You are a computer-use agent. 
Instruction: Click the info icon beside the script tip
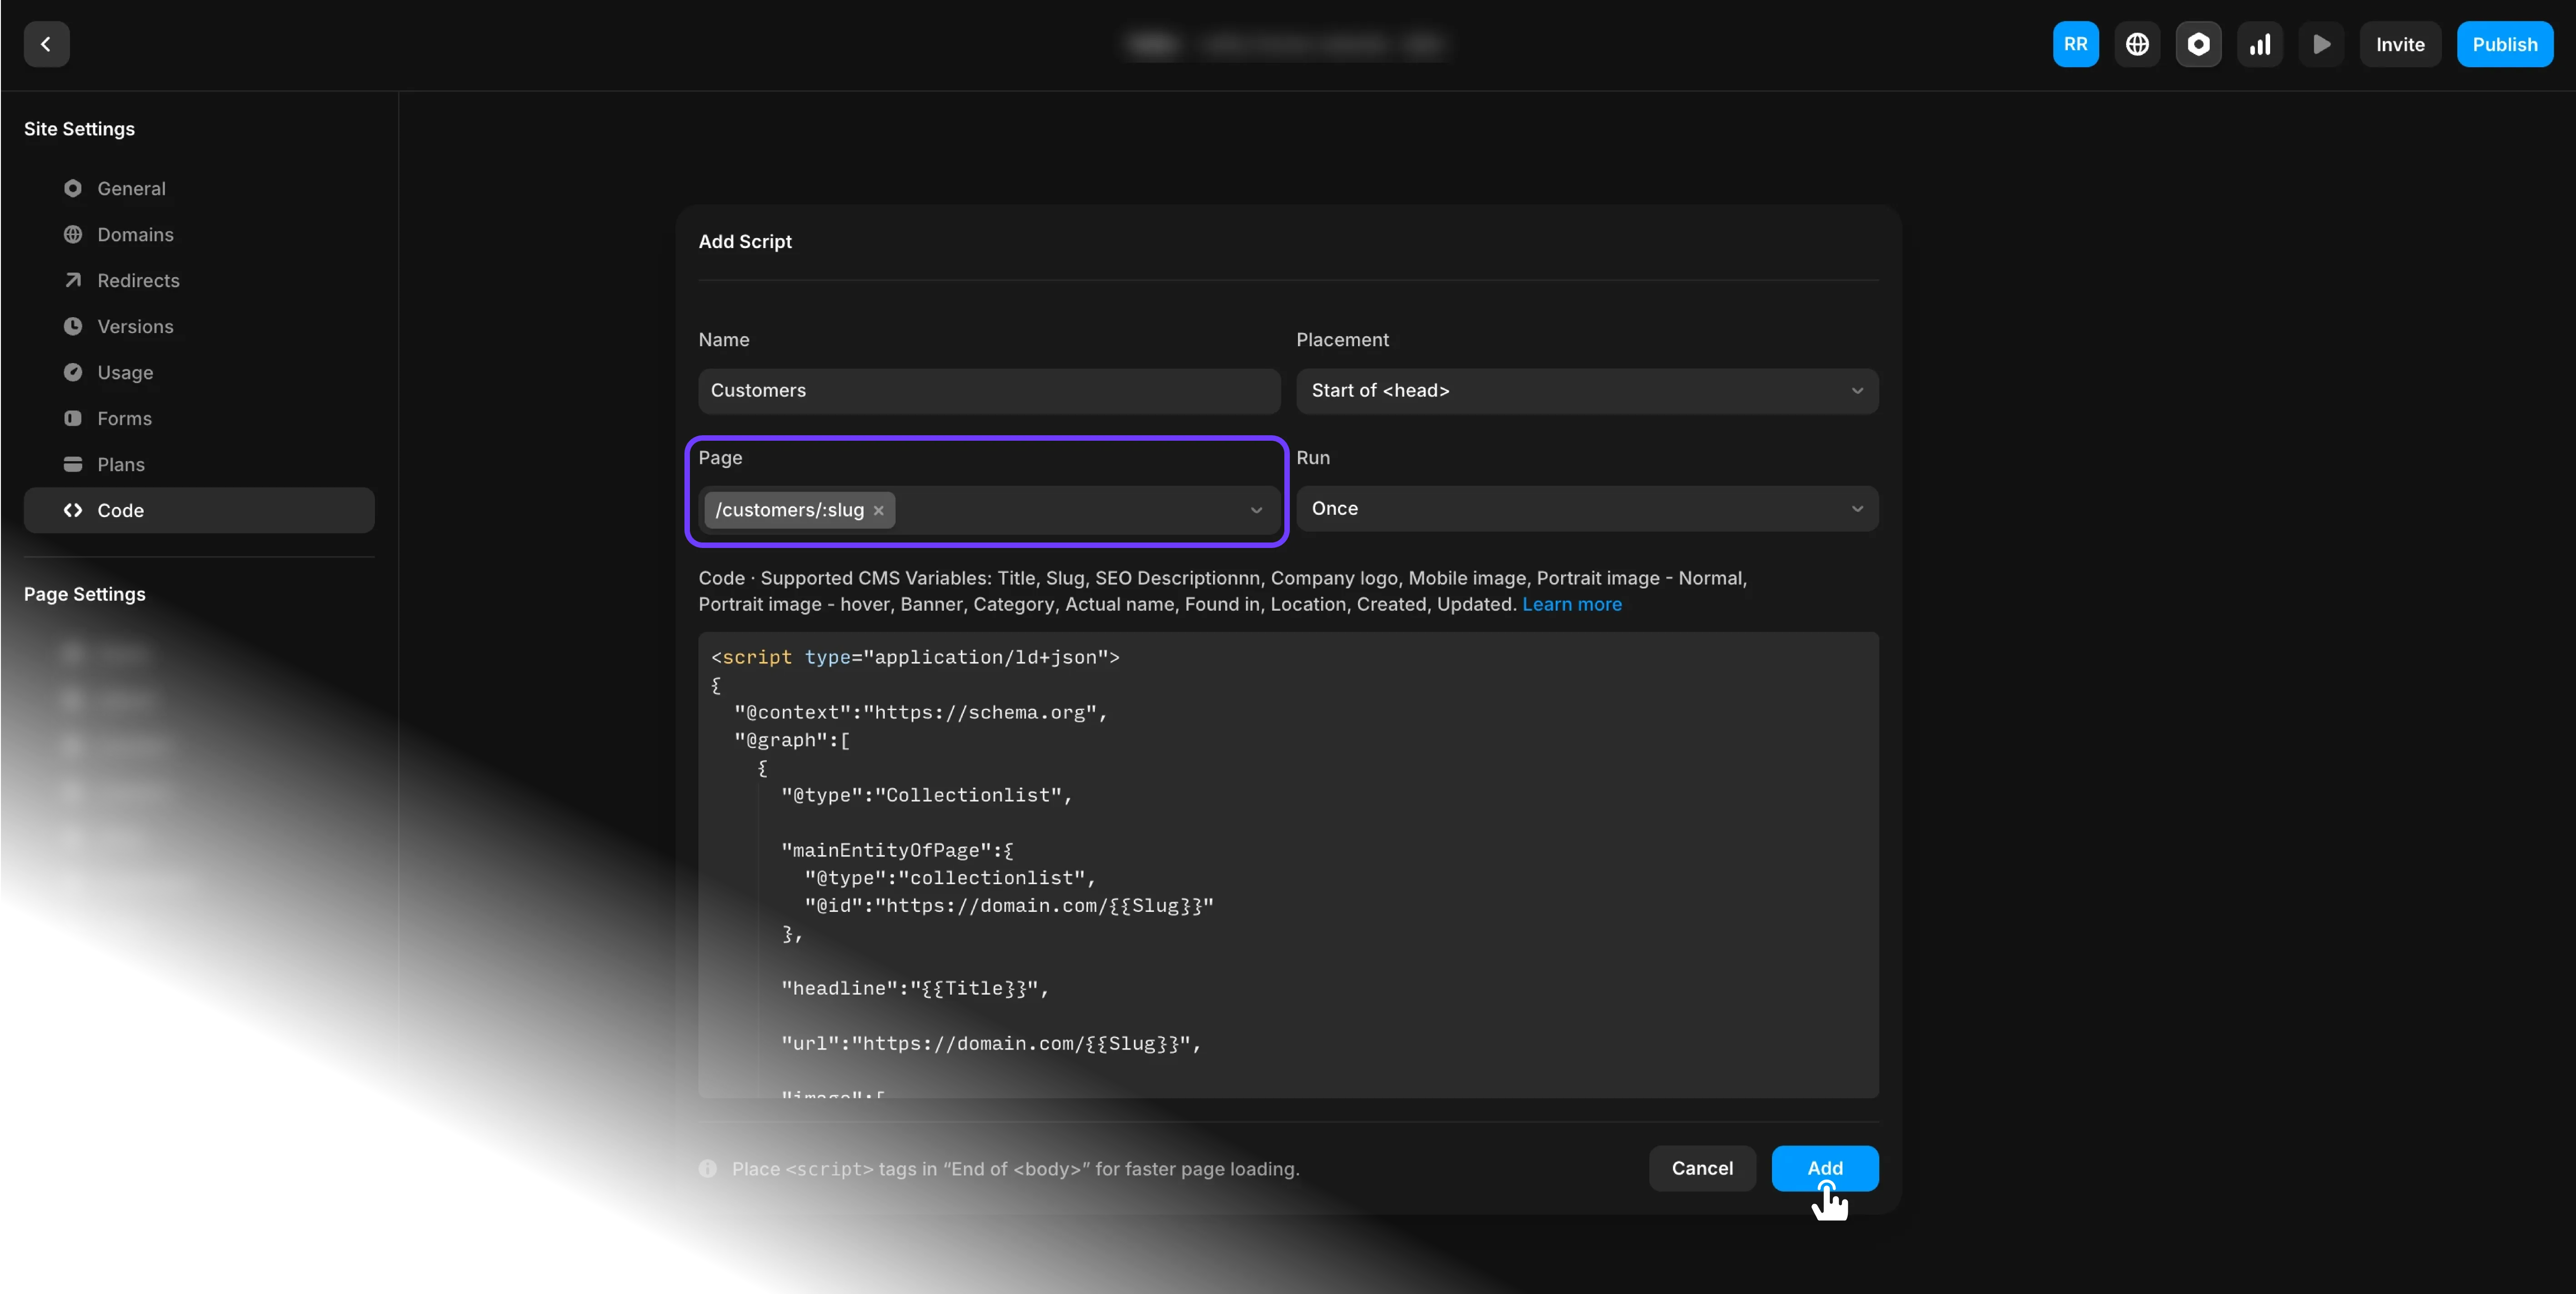pos(708,1168)
